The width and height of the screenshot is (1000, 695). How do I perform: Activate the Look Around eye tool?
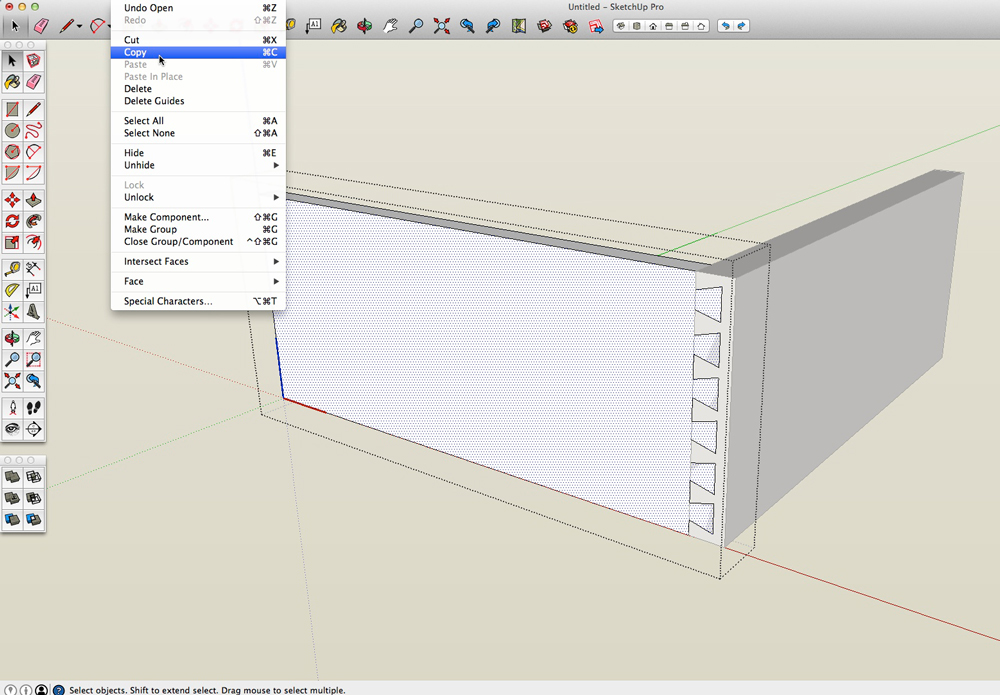tap(12, 429)
